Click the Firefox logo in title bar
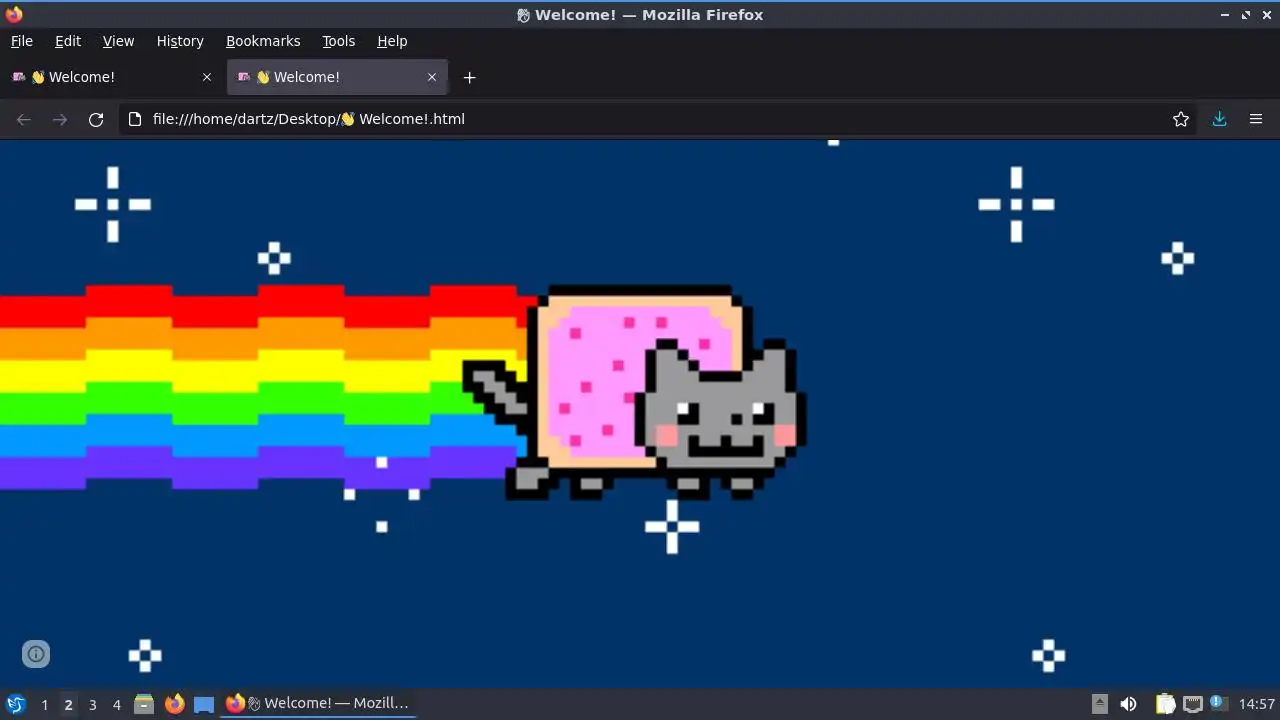 pos(14,15)
